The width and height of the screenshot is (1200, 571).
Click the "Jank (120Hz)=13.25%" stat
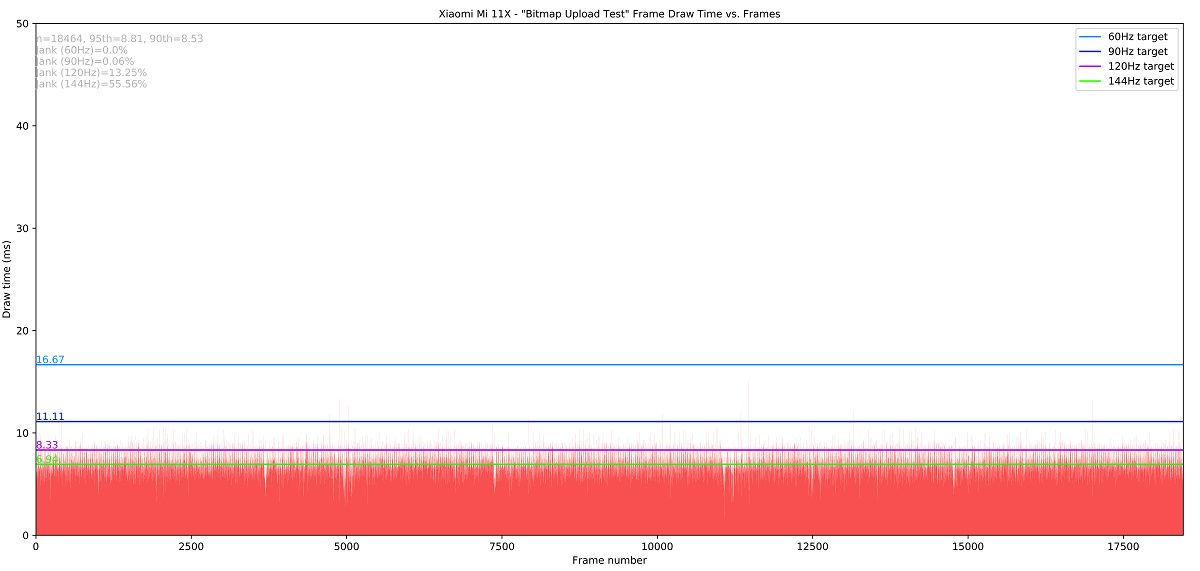coord(91,73)
